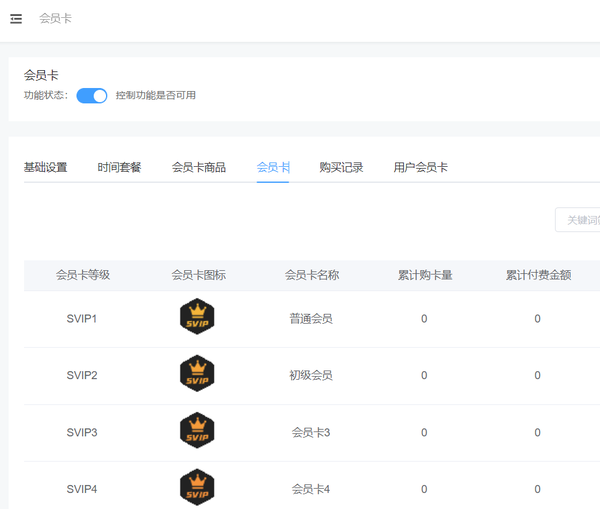Click the SVIP4 row crown badge icon
The image size is (600, 509).
[x=197, y=487]
